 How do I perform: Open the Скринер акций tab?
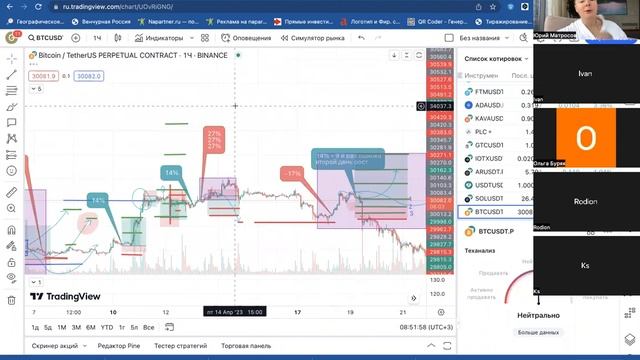pos(55,346)
